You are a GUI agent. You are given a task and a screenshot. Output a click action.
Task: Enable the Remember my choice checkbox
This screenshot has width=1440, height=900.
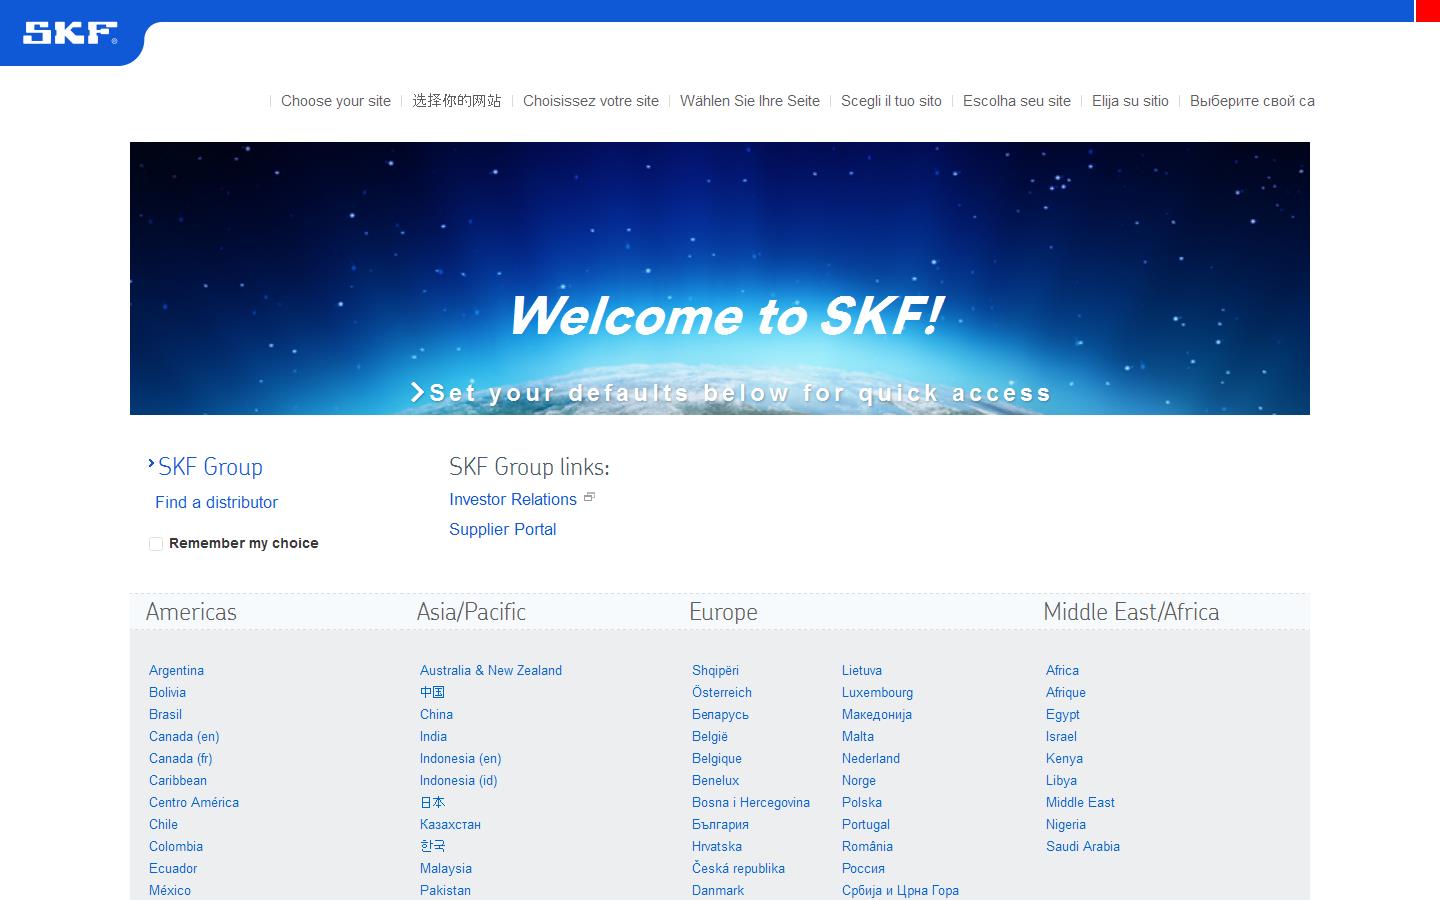(x=156, y=544)
